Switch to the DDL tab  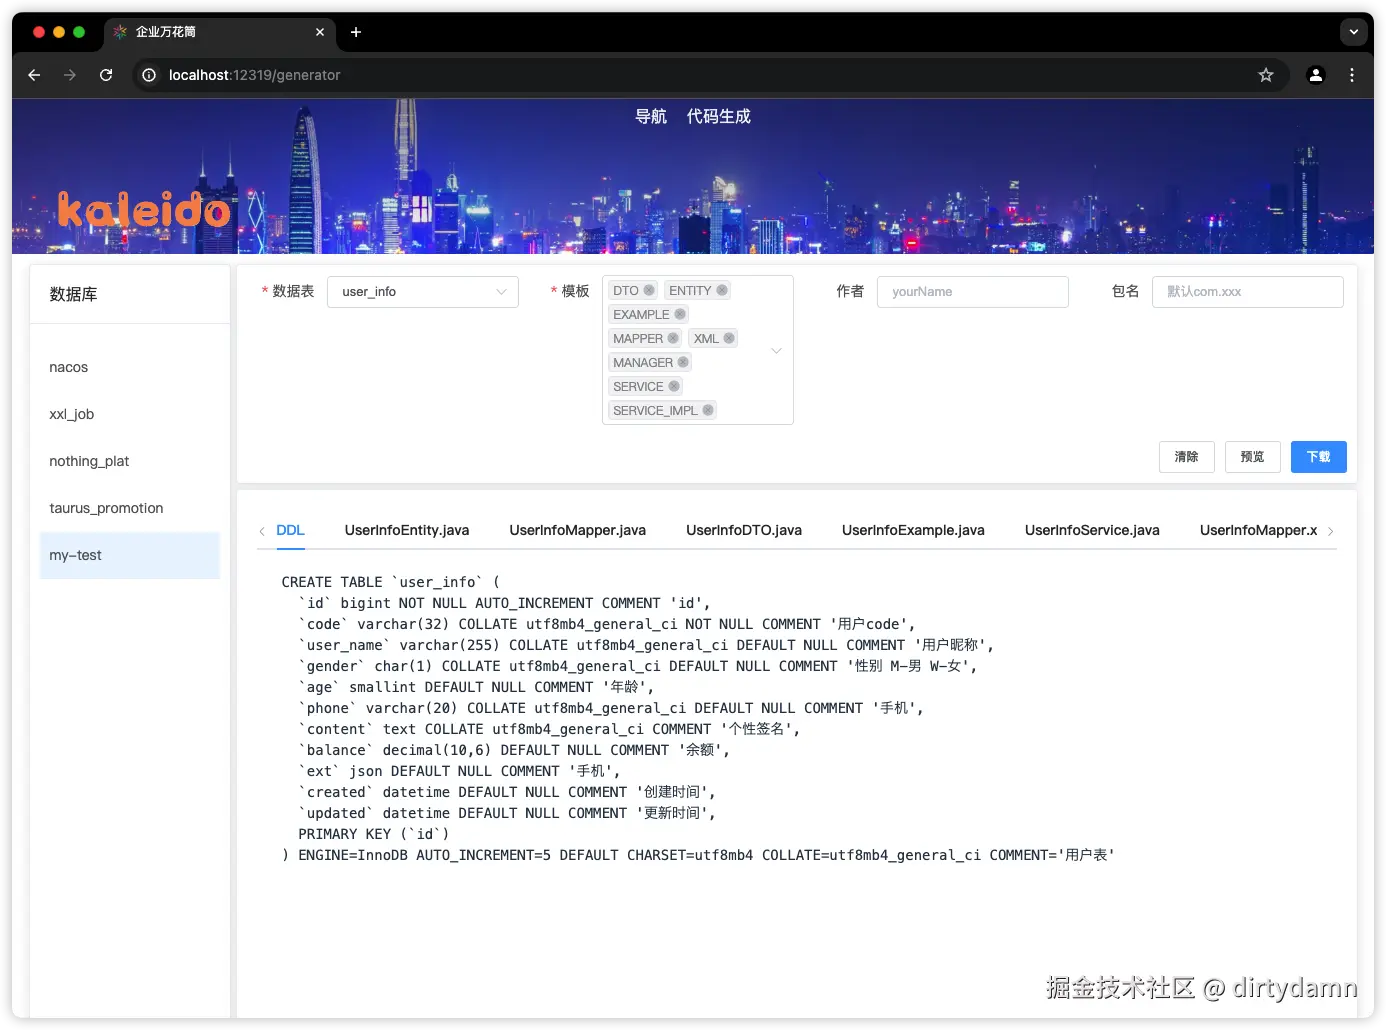tap(290, 530)
